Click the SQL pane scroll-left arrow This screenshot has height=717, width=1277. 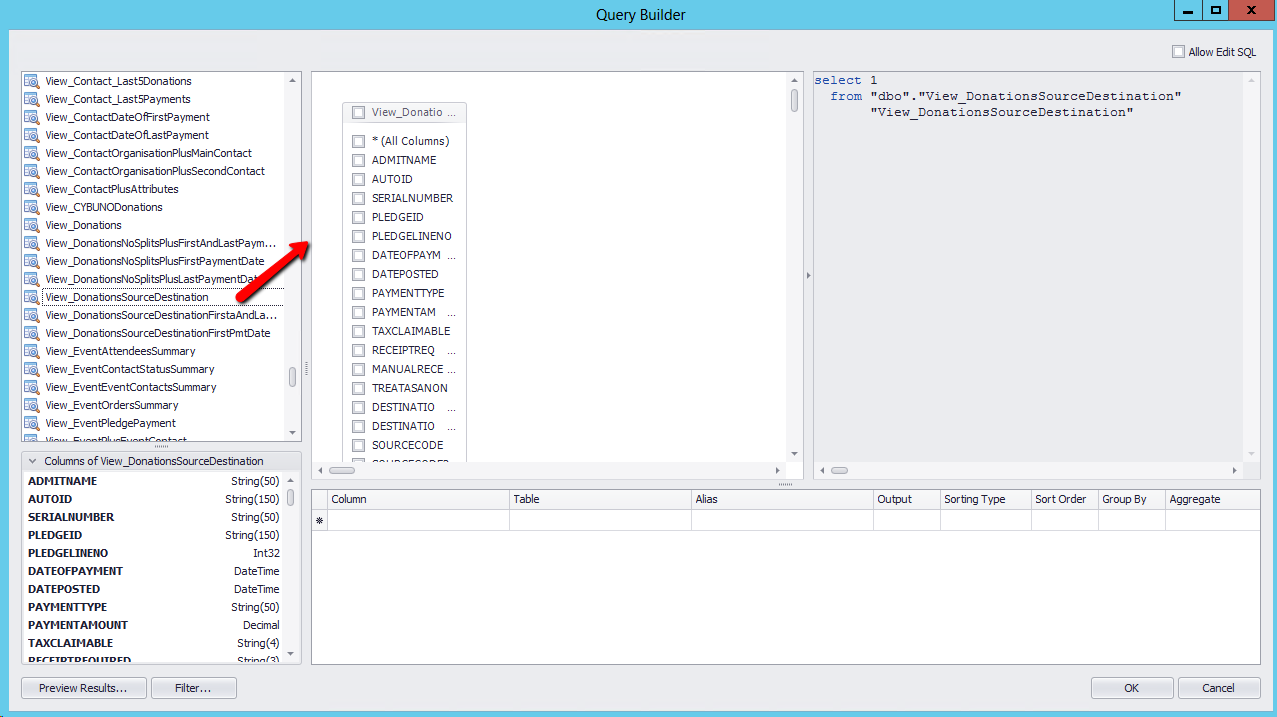tap(821, 470)
